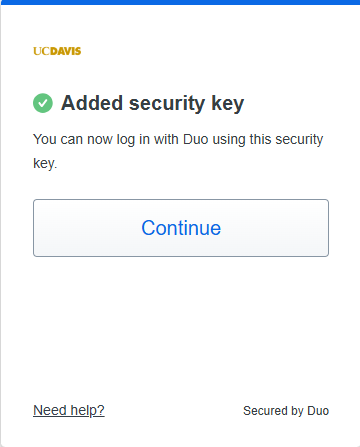Click the word Added in the heading
The image size is (360, 447).
click(x=92, y=103)
